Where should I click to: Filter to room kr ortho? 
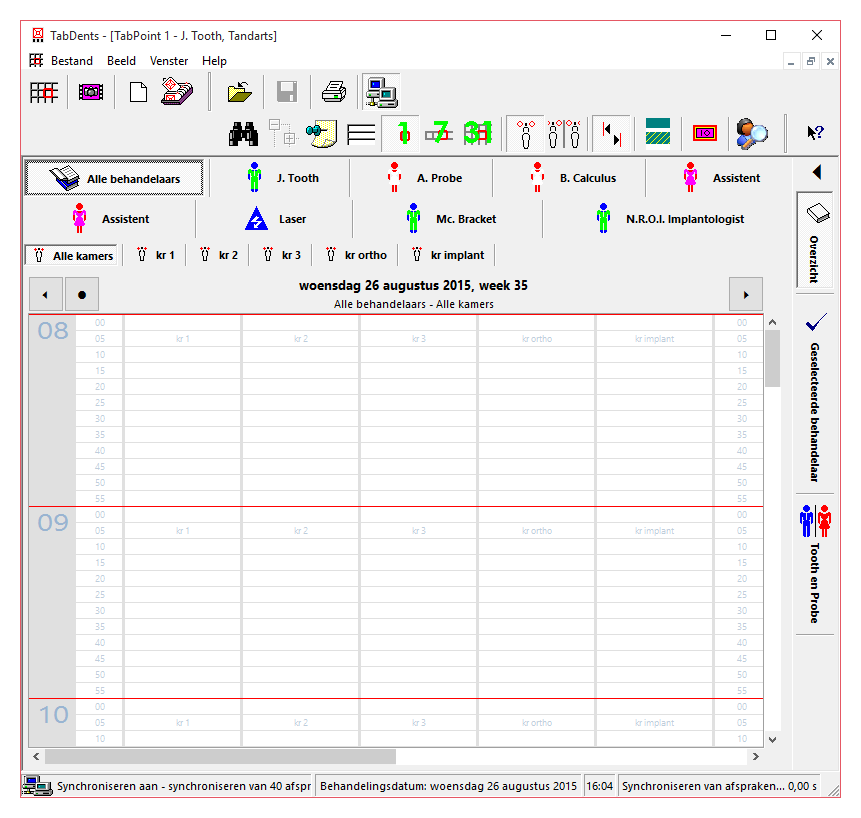(355, 255)
